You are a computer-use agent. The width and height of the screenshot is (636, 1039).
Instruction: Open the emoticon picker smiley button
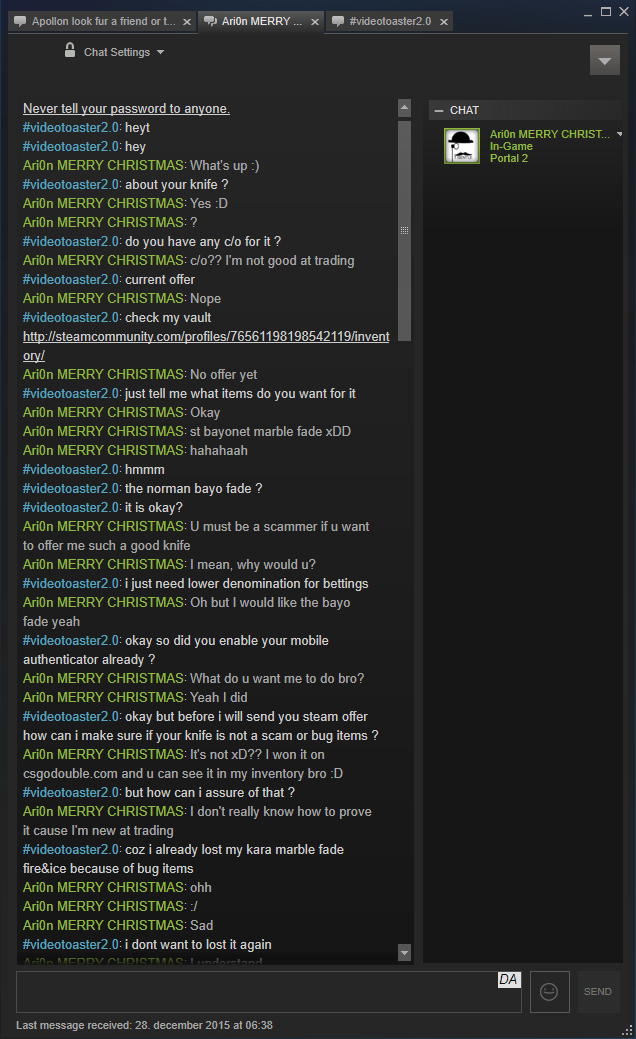(x=549, y=991)
